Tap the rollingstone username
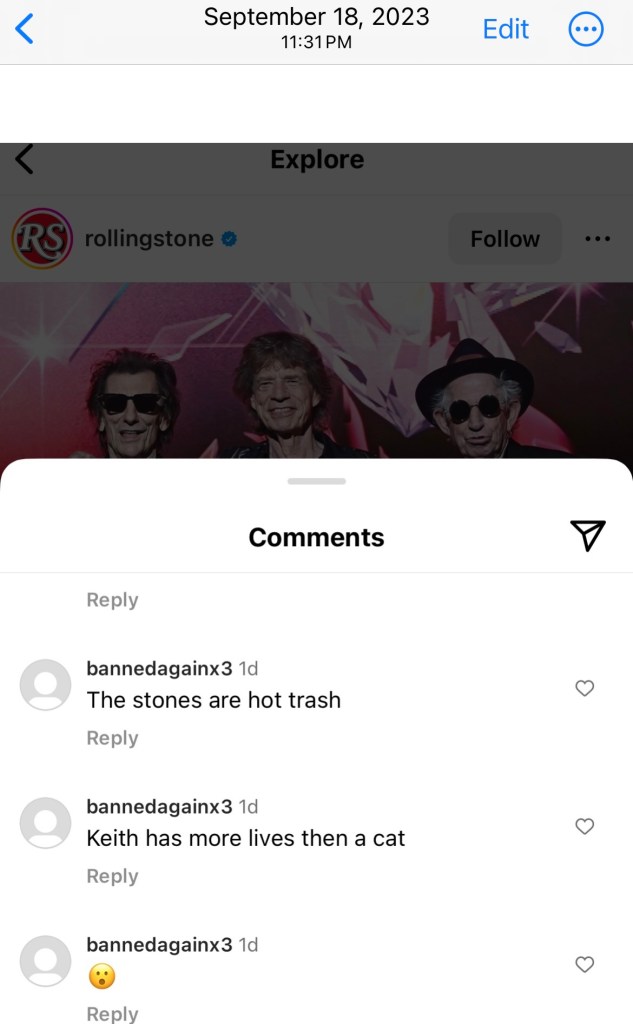The width and height of the screenshot is (633, 1024). 149,239
